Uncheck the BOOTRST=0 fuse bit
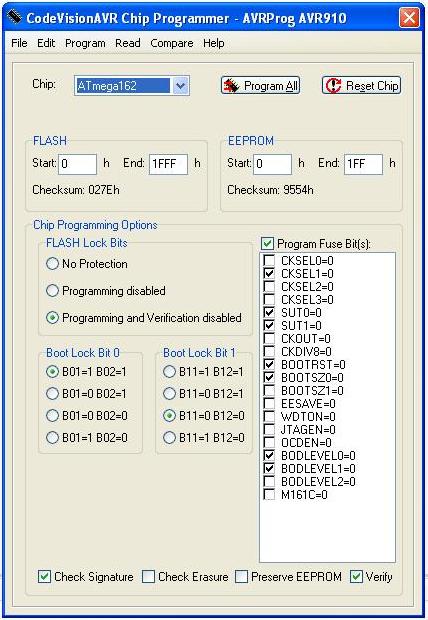 [x=269, y=364]
